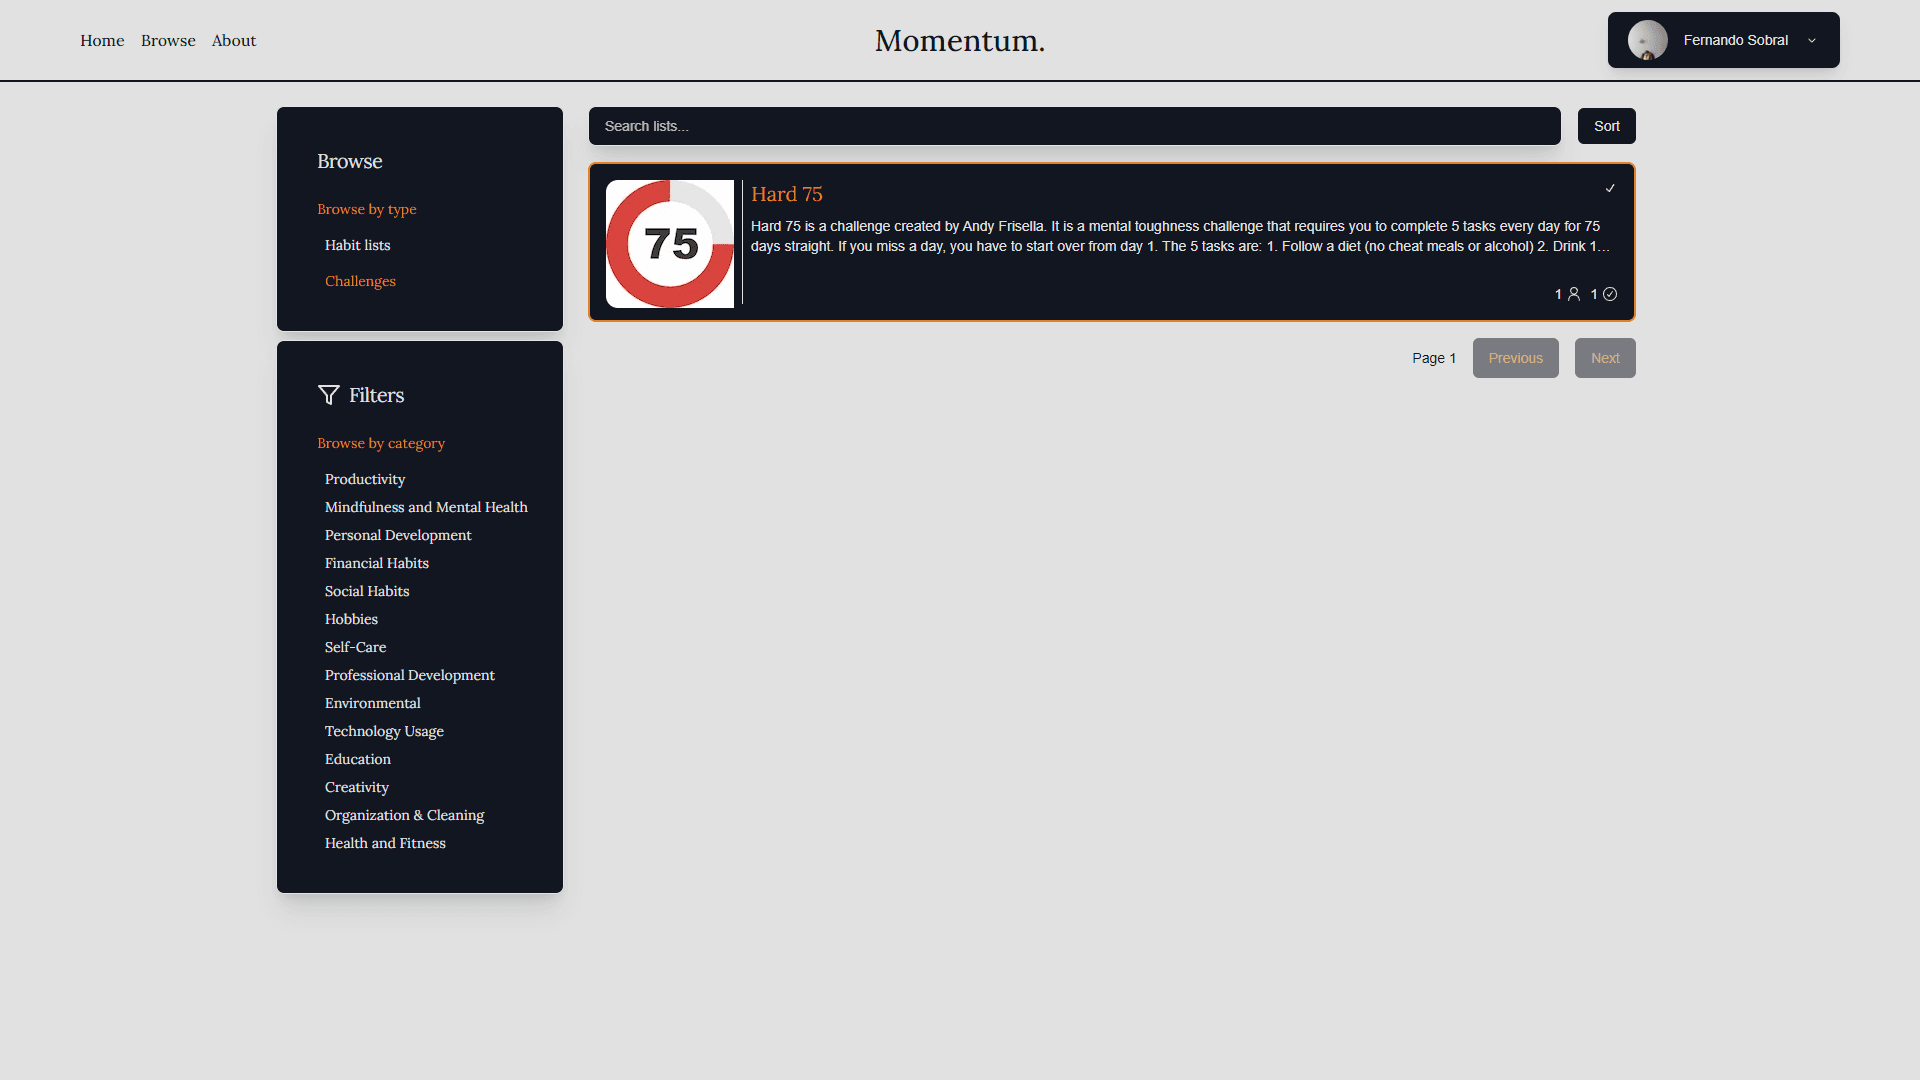Expand the Browse by type section
Screen dimensions: 1920x1080
pyautogui.click(x=365, y=208)
